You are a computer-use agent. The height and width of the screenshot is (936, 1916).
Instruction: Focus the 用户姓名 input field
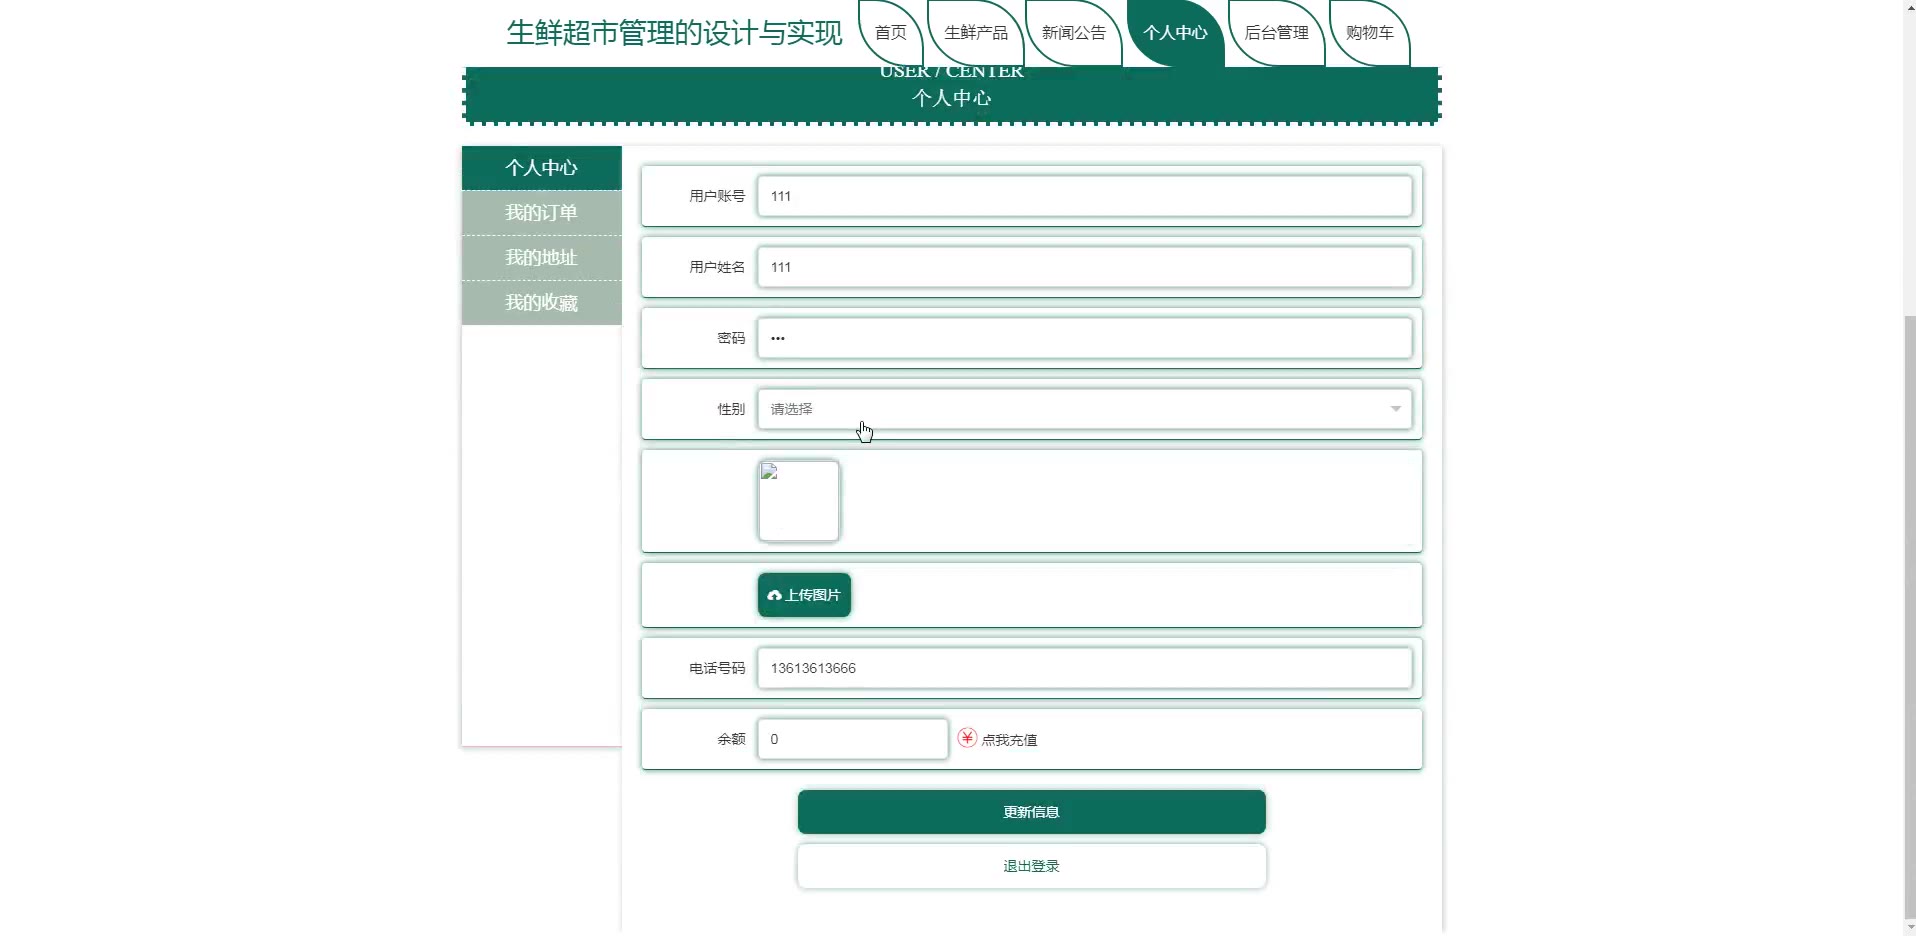(1084, 267)
